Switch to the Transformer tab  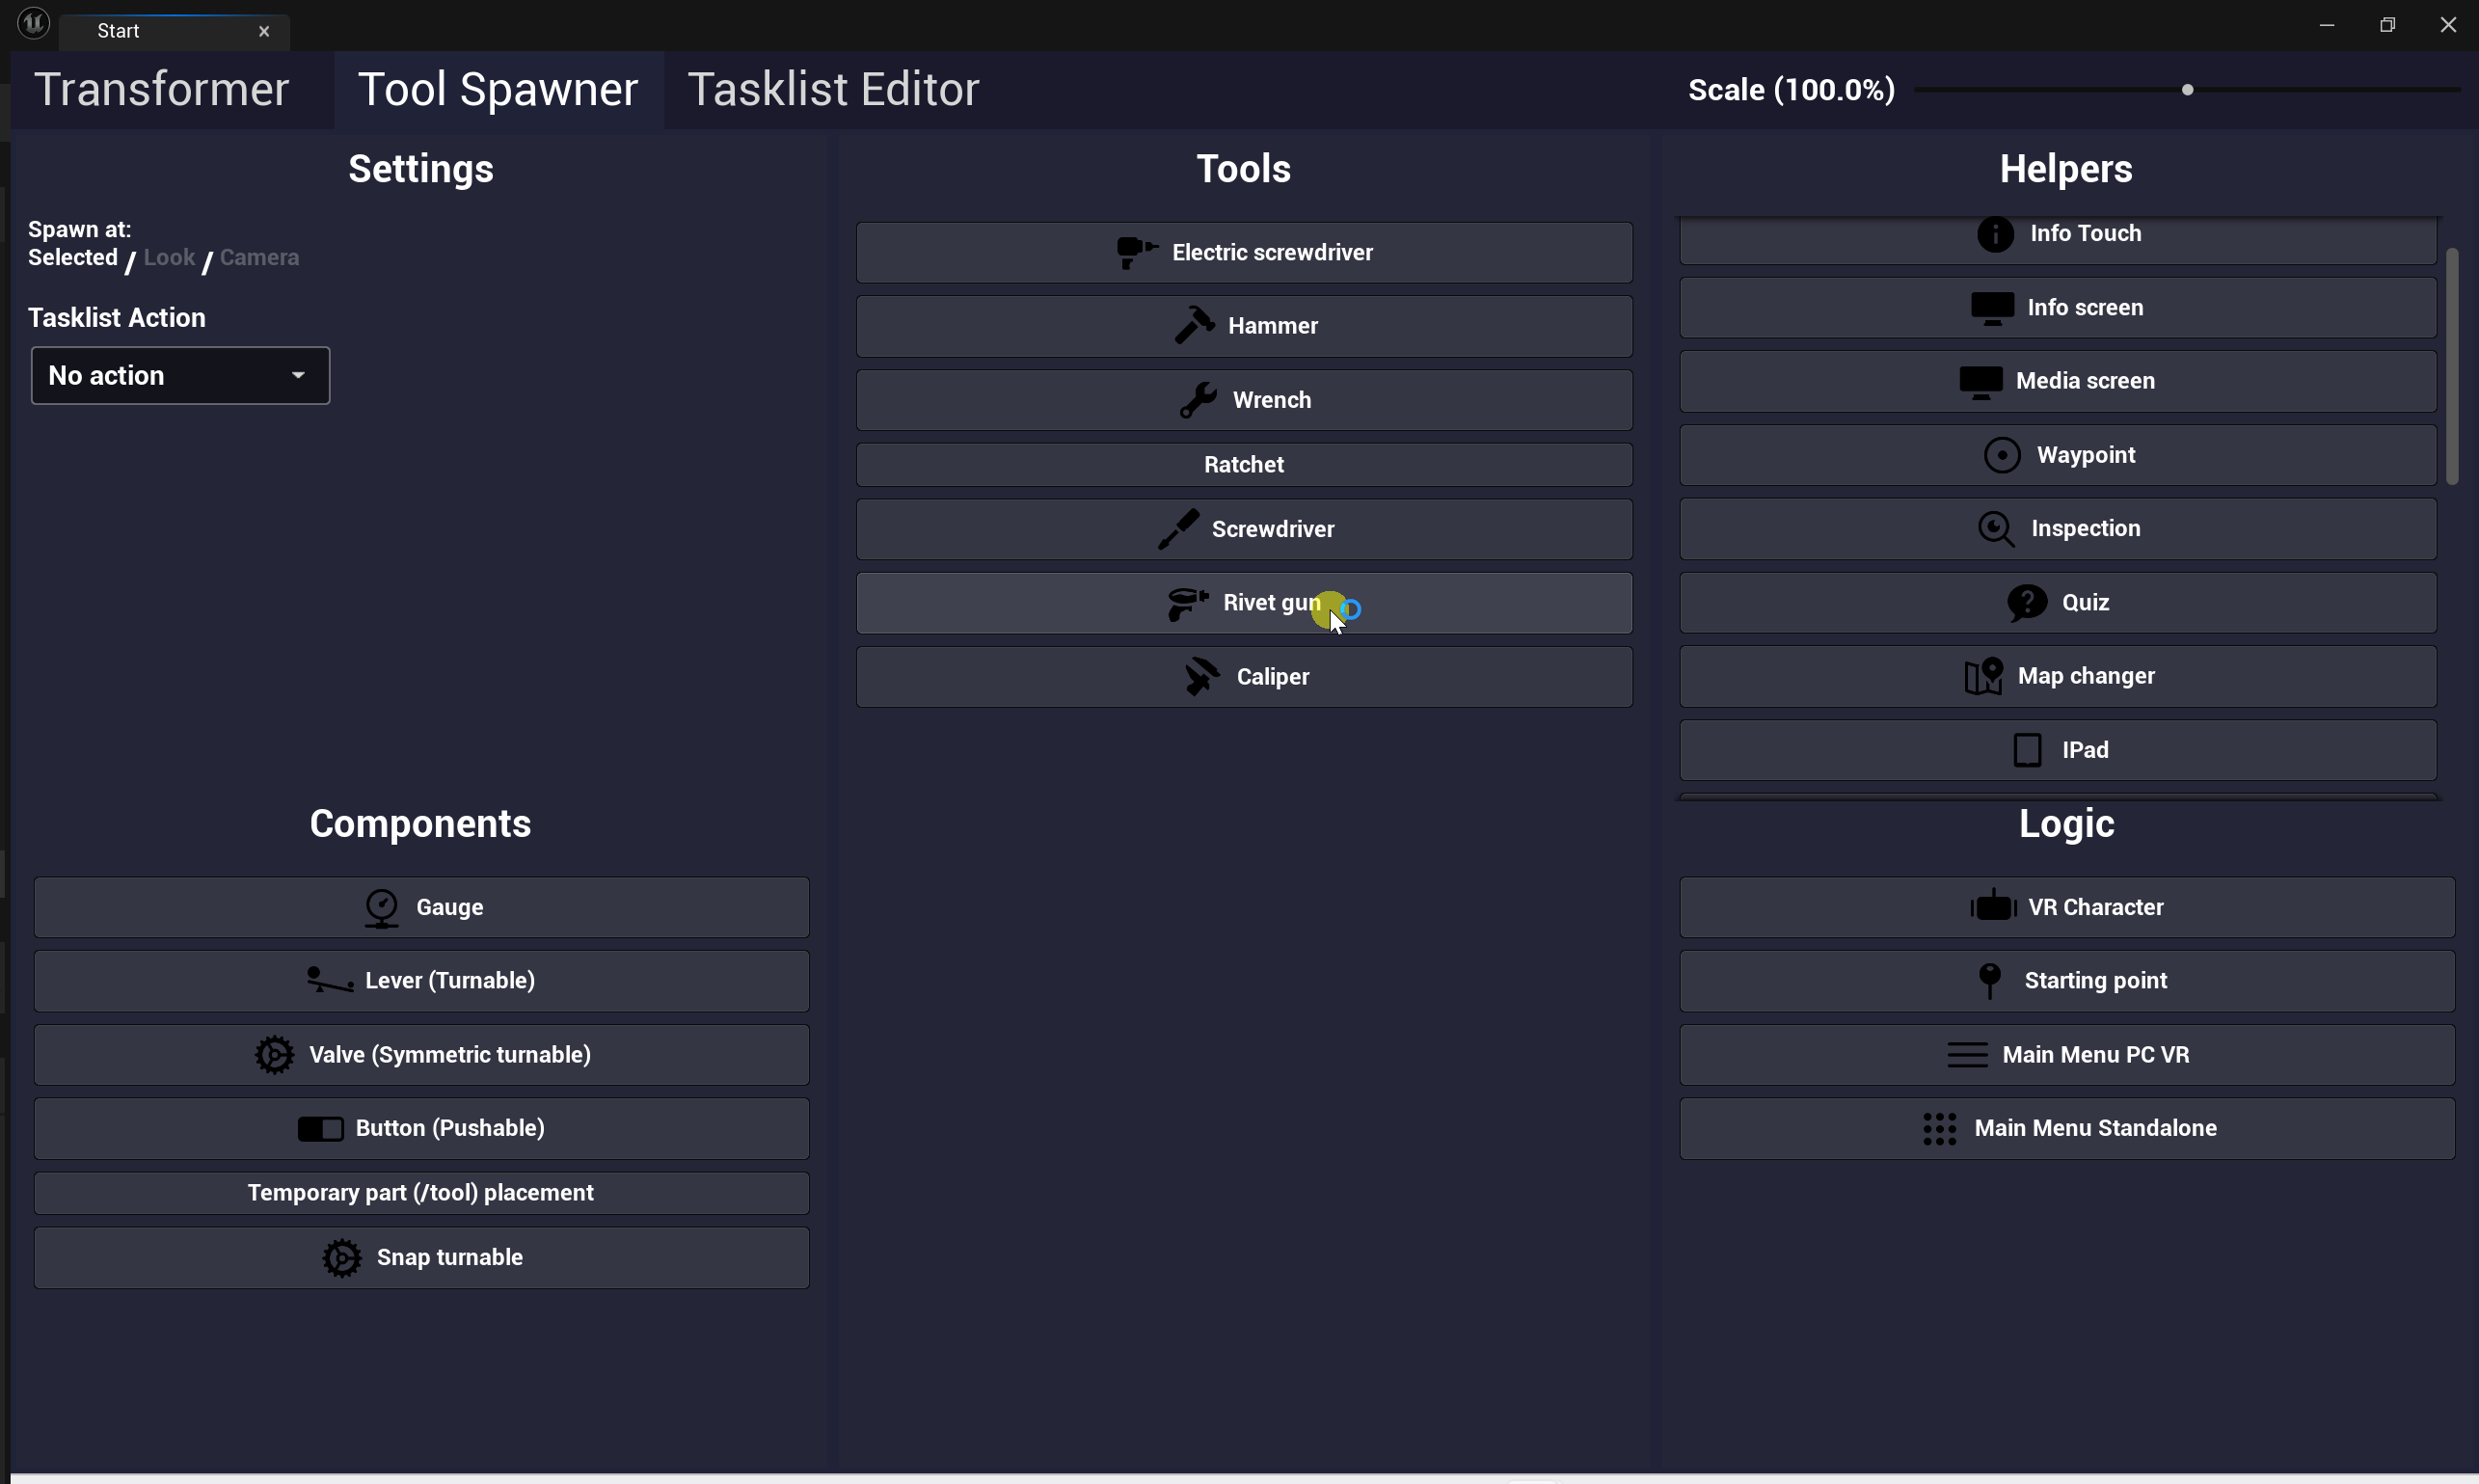click(x=162, y=90)
